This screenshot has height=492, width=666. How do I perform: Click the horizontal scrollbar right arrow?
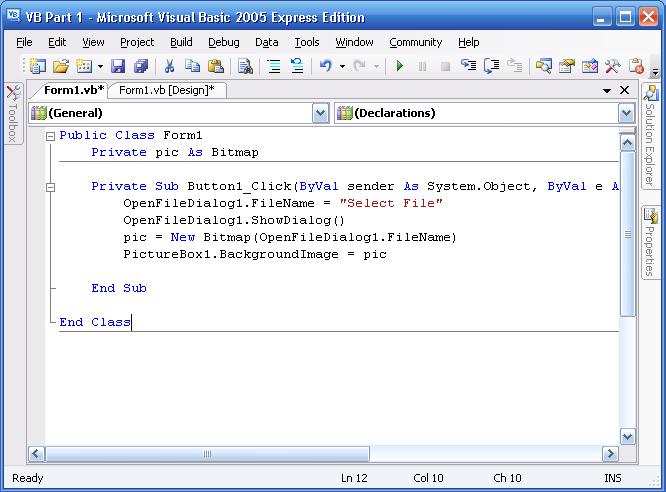[x=610, y=454]
